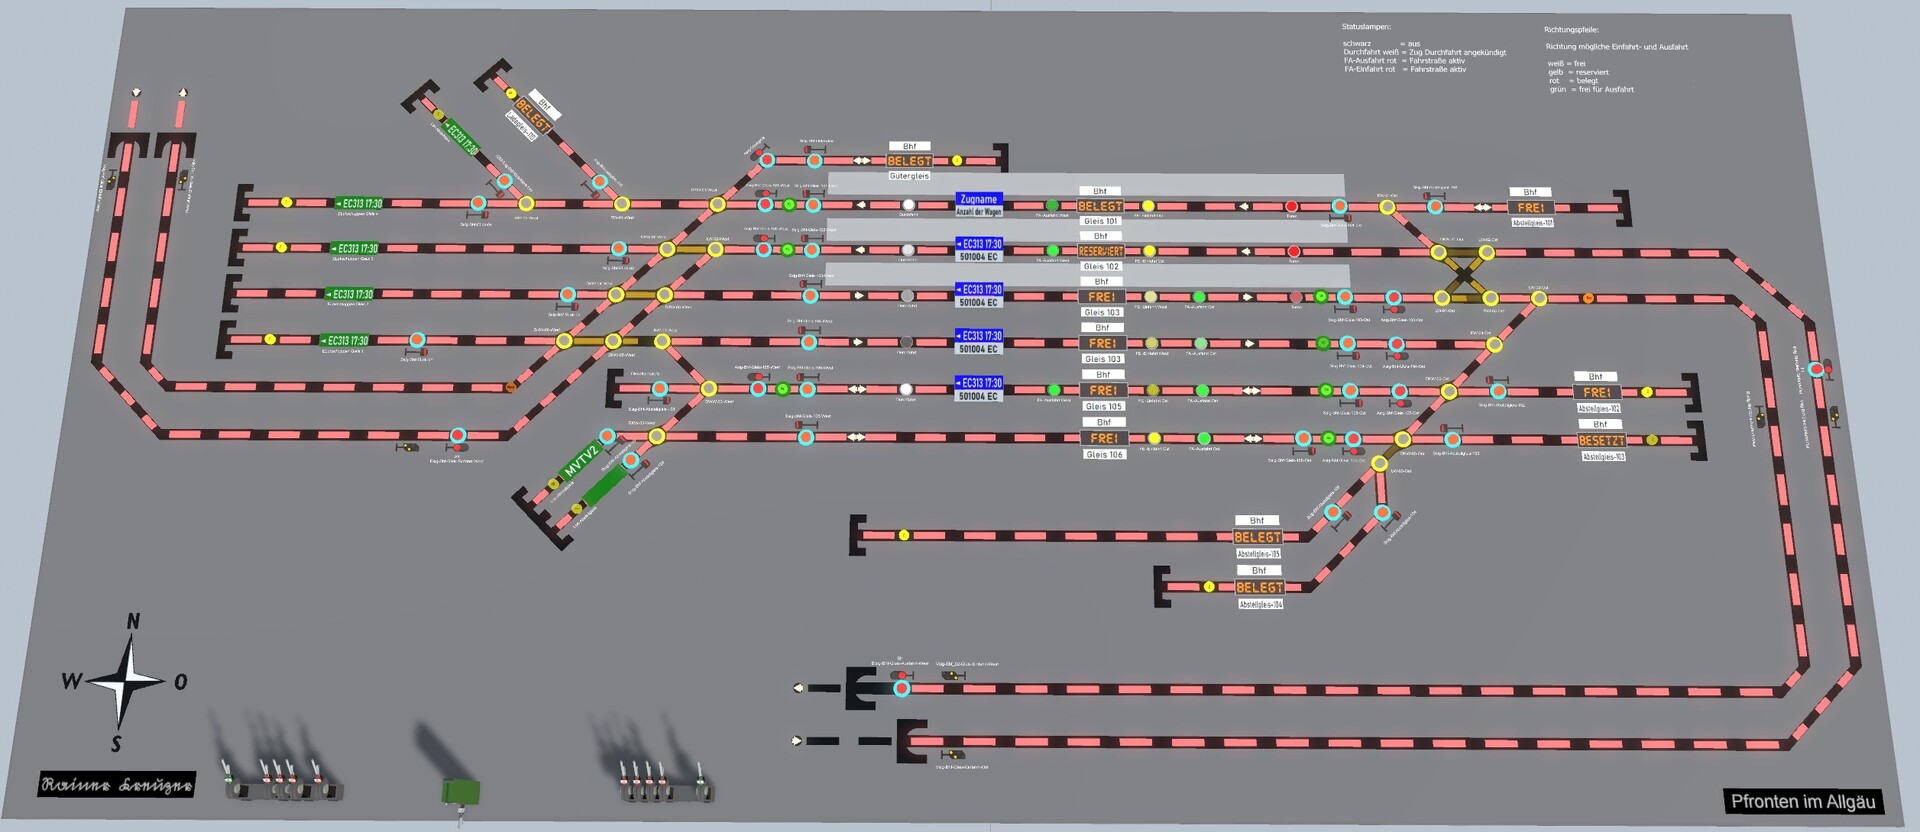Click the designer logo plate beneath the compass
This screenshot has width=1920, height=832.
tap(117, 786)
